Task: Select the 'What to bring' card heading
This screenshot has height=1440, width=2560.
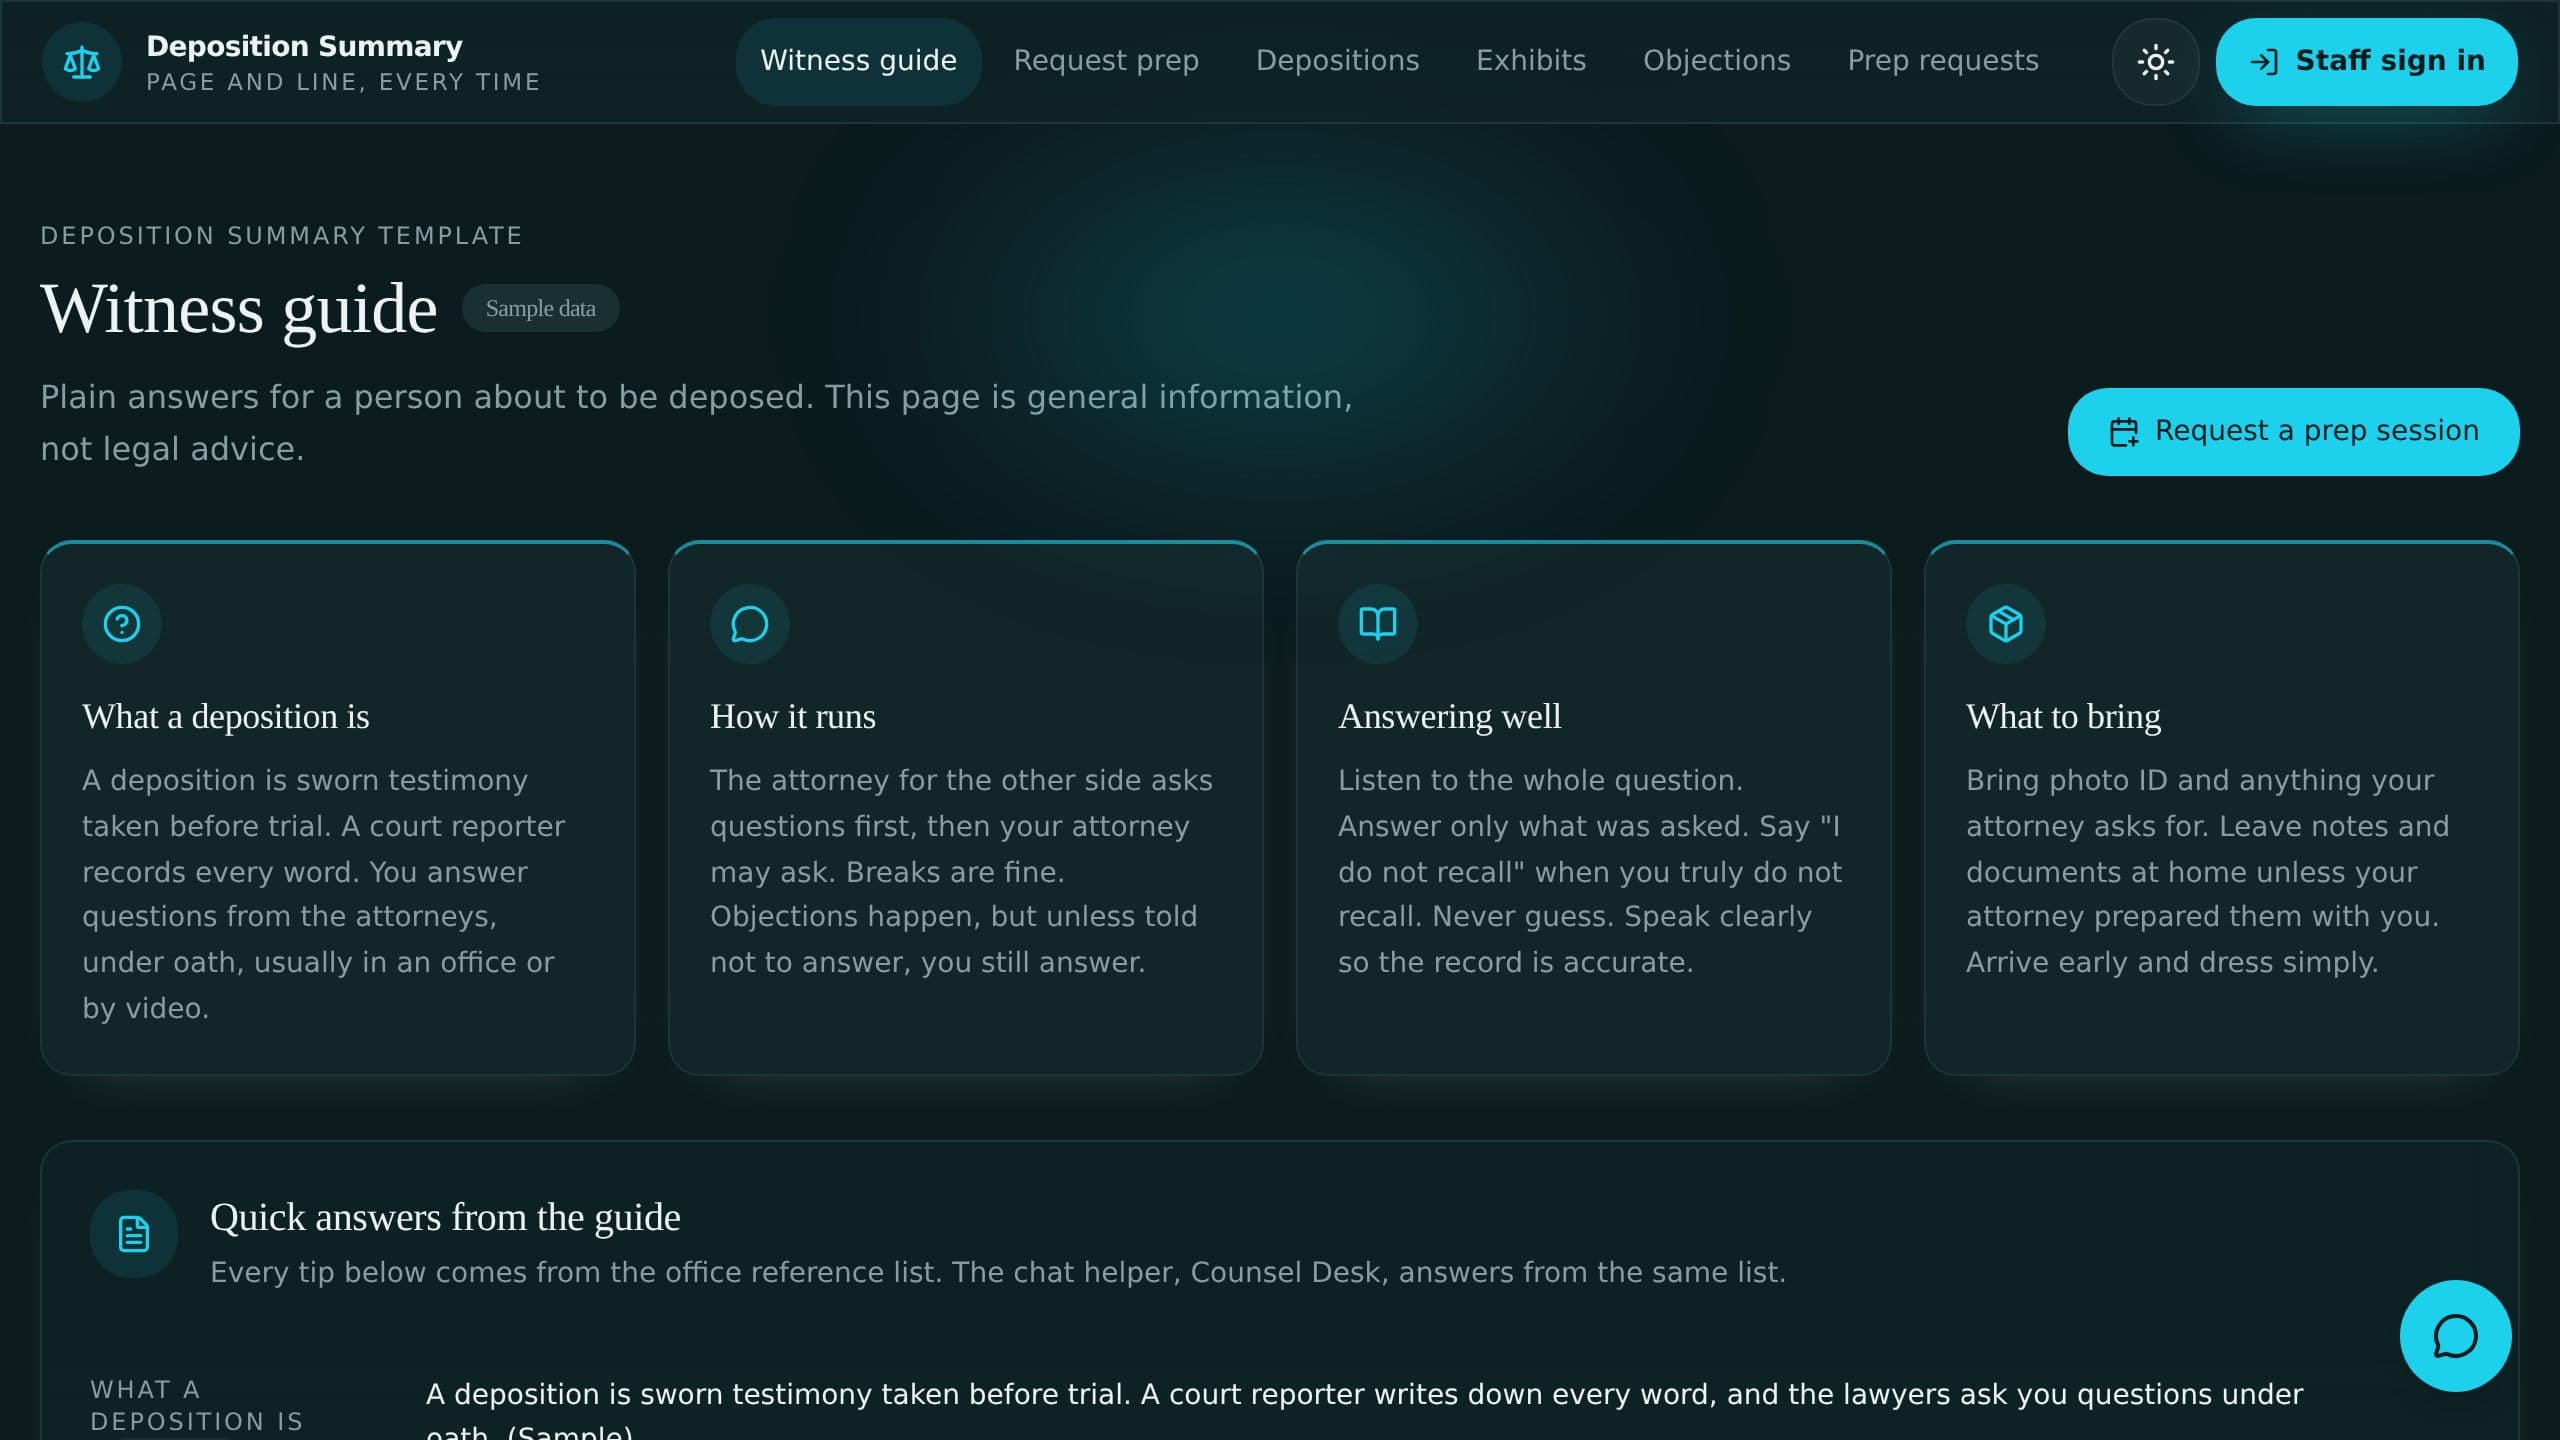Action: click(2063, 717)
